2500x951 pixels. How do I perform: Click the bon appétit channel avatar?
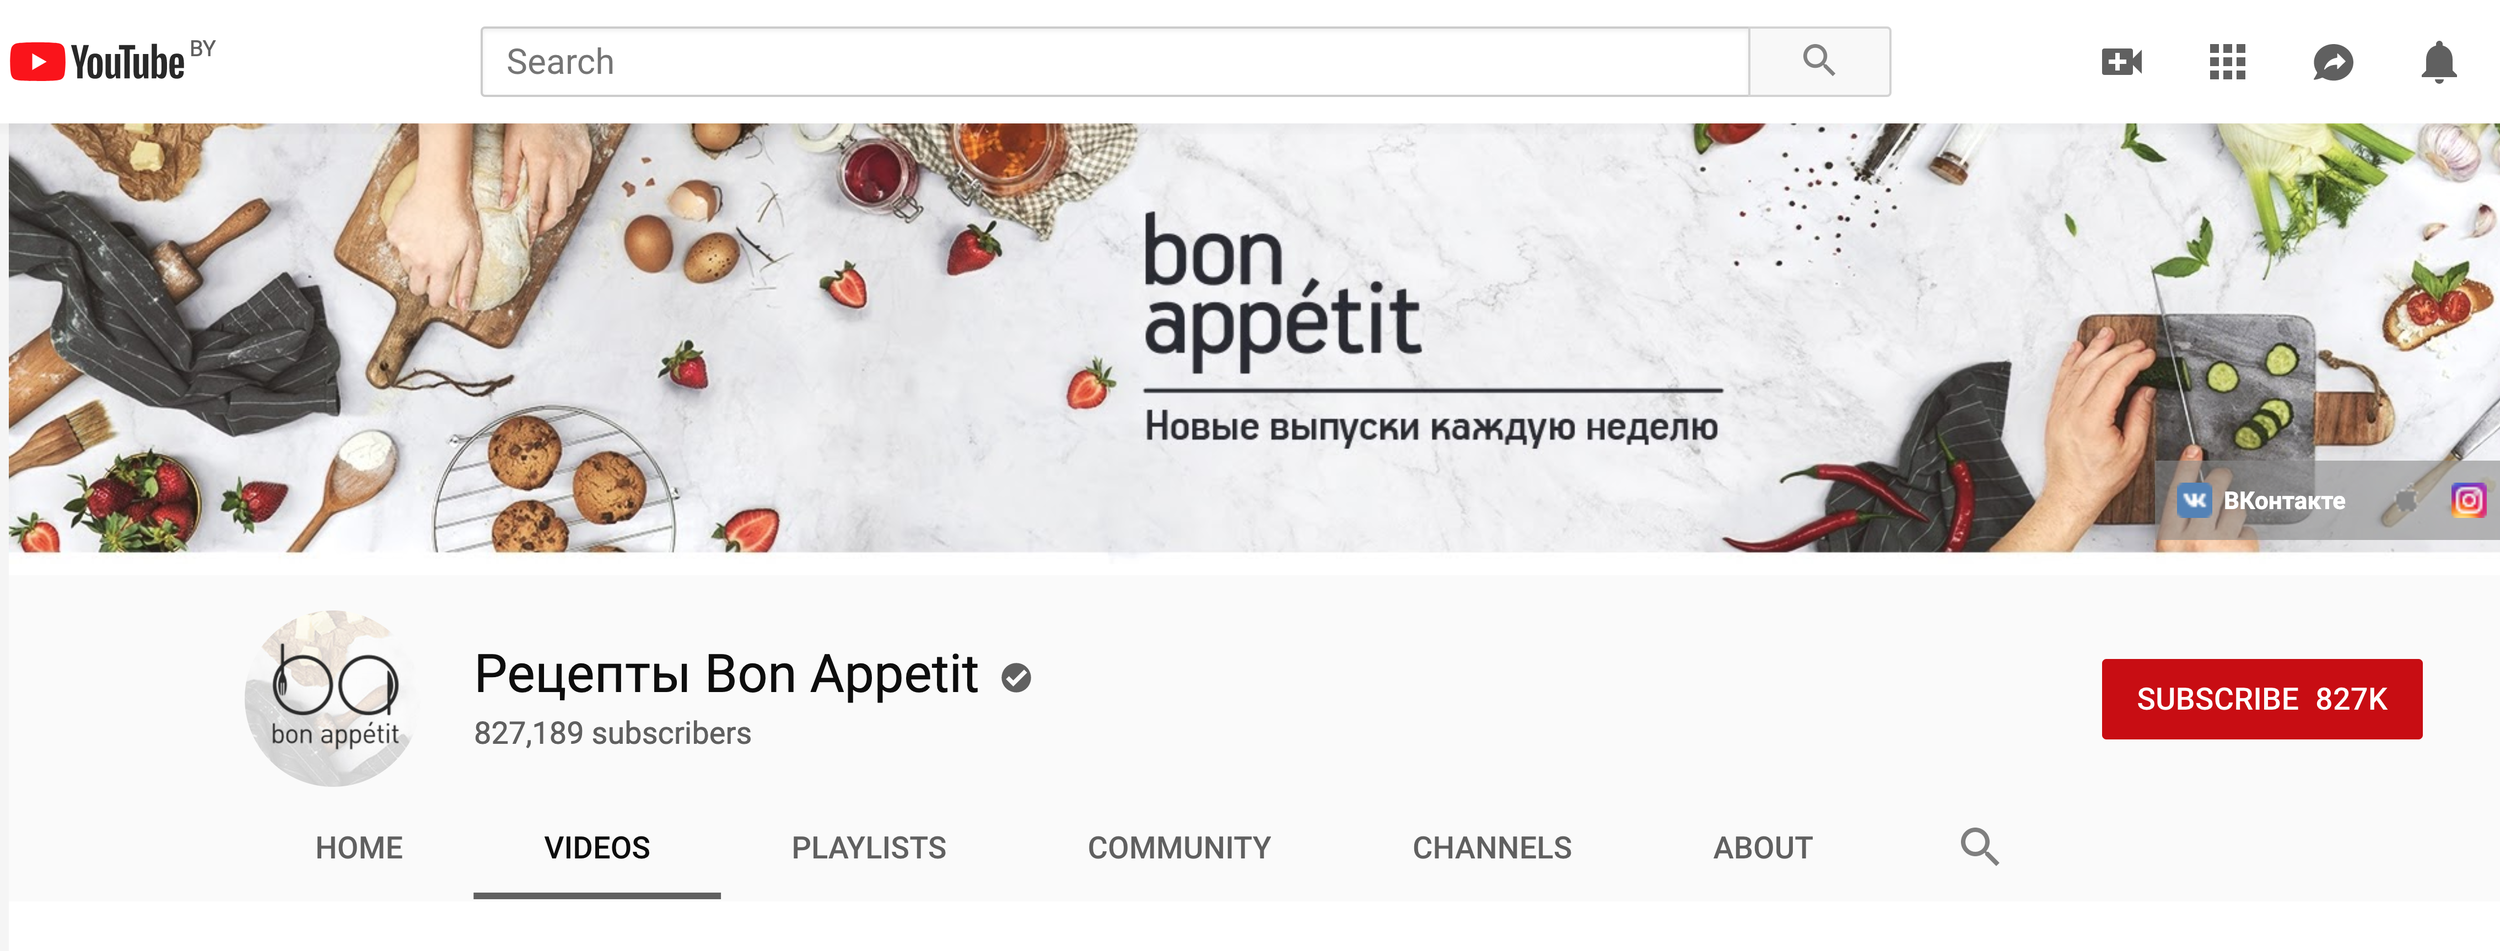point(334,698)
